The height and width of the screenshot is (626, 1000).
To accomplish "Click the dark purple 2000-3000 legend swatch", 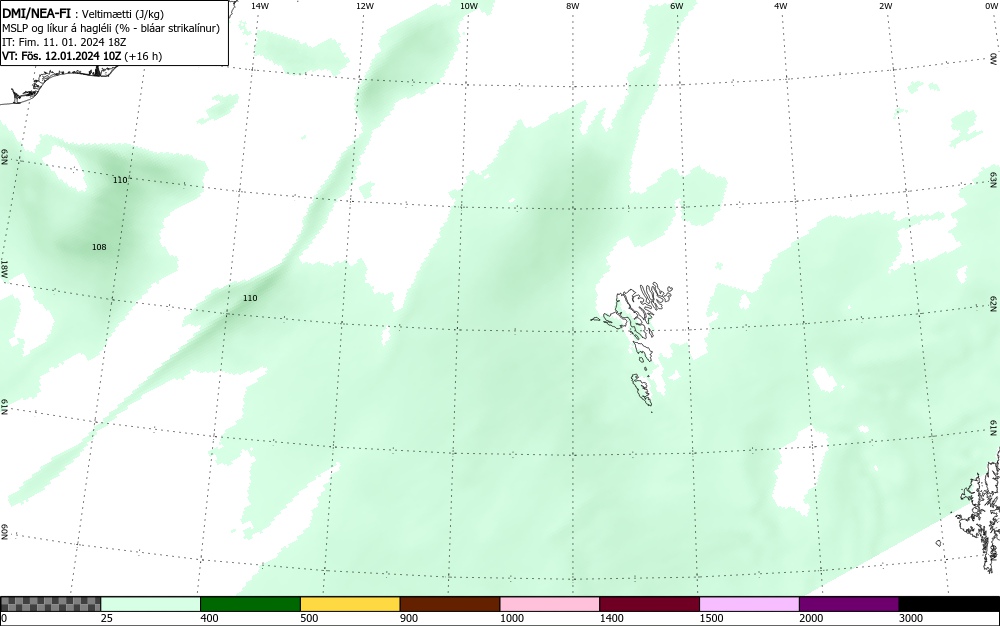I will click(849, 604).
